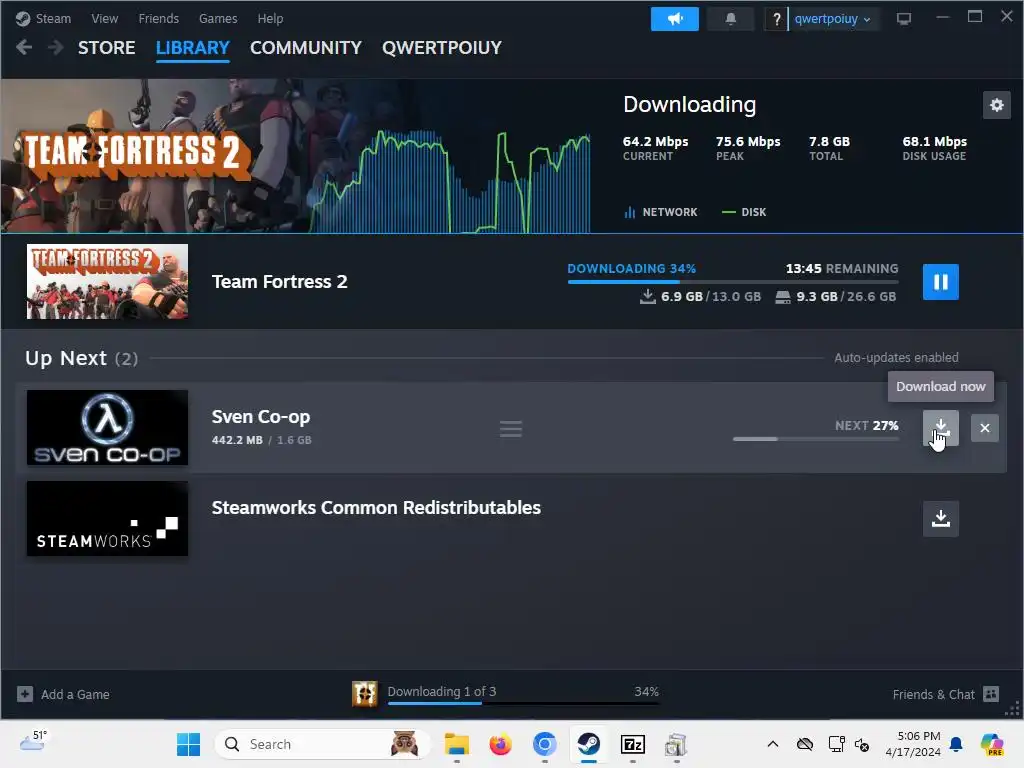
Task: Open the QWERTPOIUY profile tab
Action: click(441, 48)
